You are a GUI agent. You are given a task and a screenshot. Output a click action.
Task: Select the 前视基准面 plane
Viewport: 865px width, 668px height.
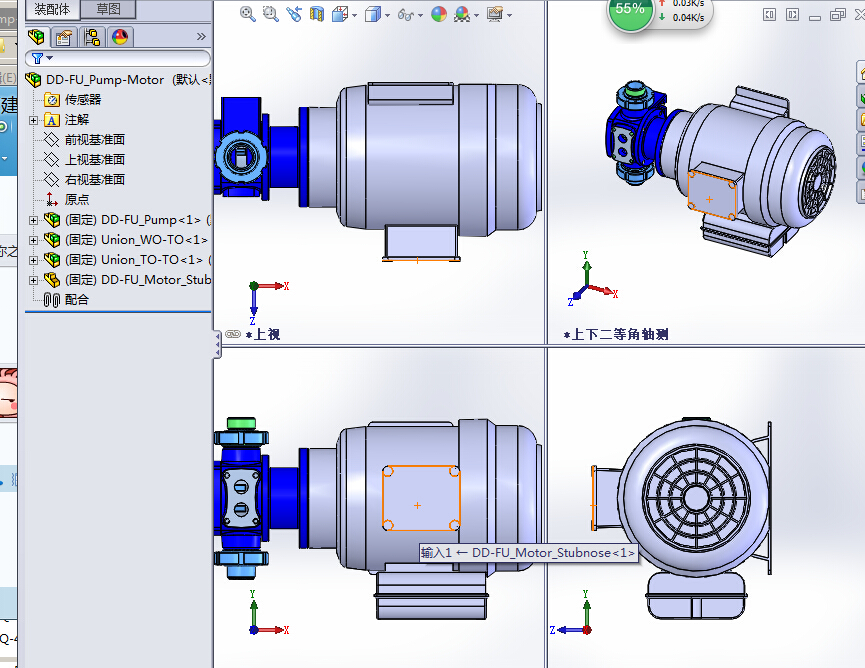coord(94,140)
